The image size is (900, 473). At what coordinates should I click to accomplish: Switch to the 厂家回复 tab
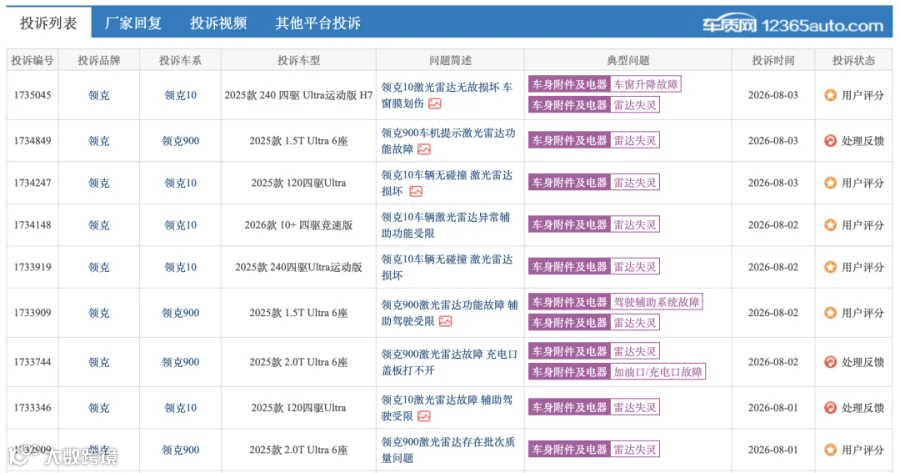pyautogui.click(x=133, y=23)
